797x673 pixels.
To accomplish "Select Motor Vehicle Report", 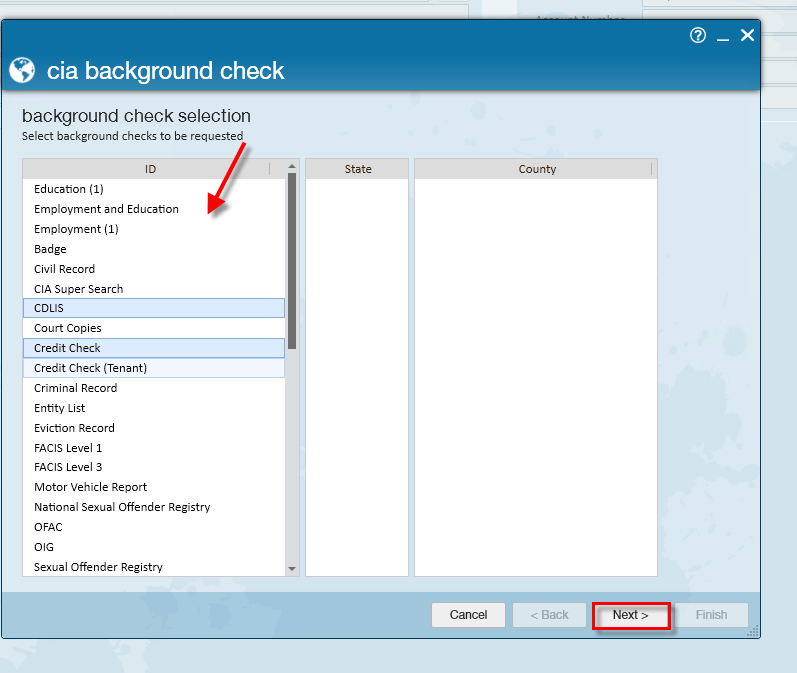I will click(x=154, y=487).
